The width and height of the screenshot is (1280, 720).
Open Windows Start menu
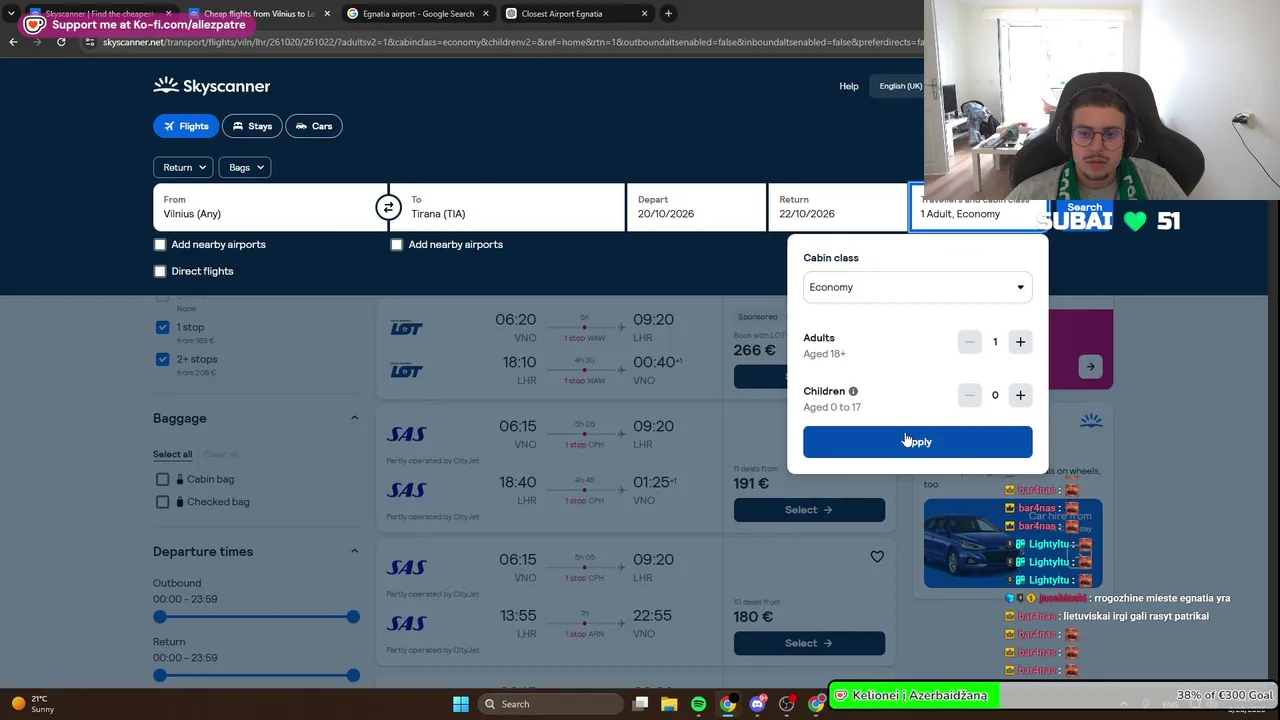click(461, 704)
